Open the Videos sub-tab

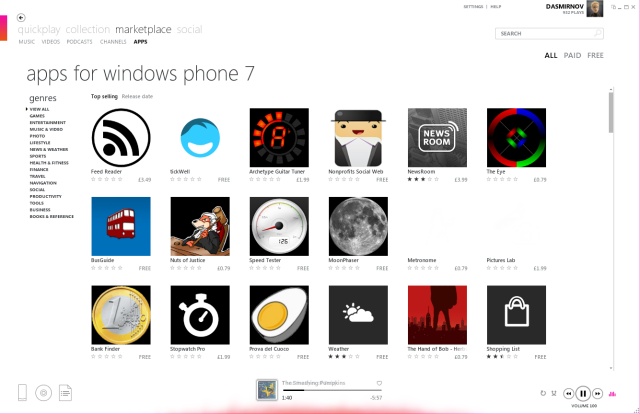51,42
